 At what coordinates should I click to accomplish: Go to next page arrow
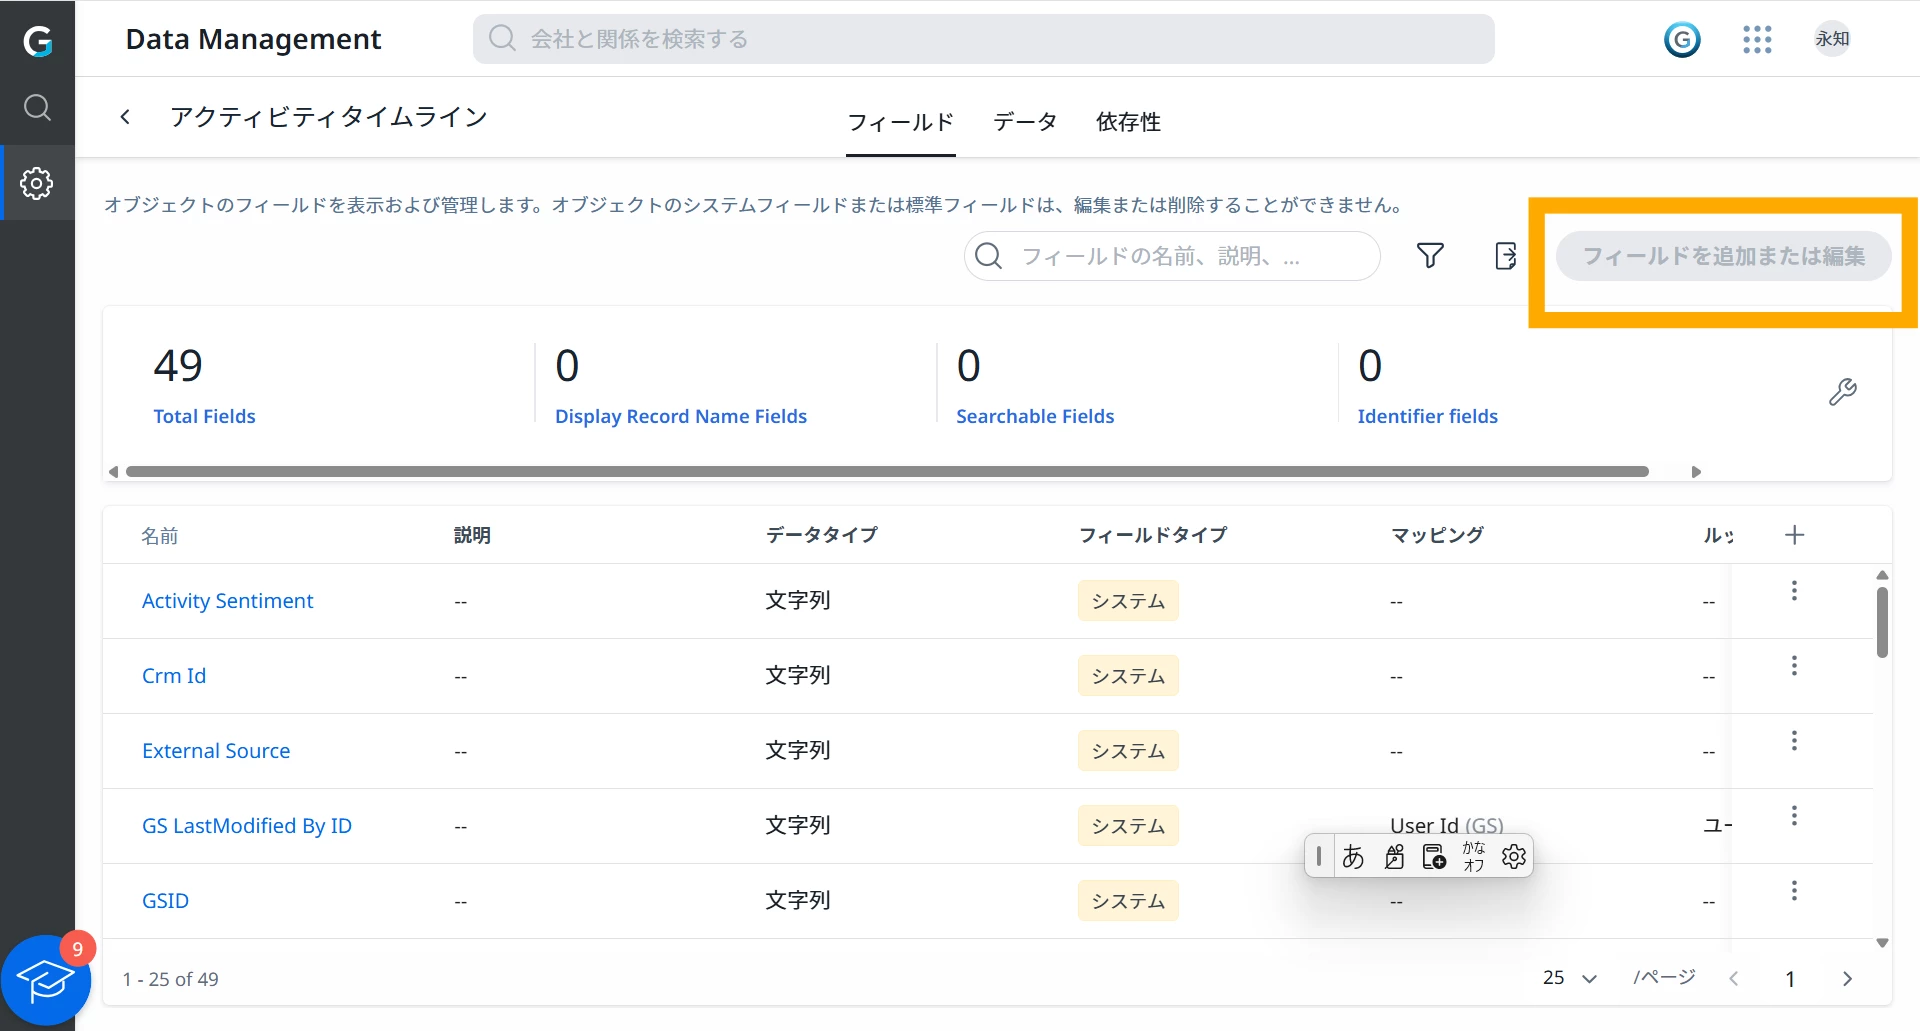[1847, 979]
